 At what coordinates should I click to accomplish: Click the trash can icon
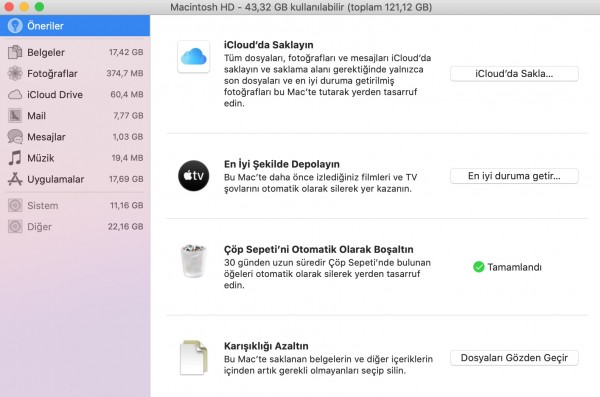pos(193,261)
